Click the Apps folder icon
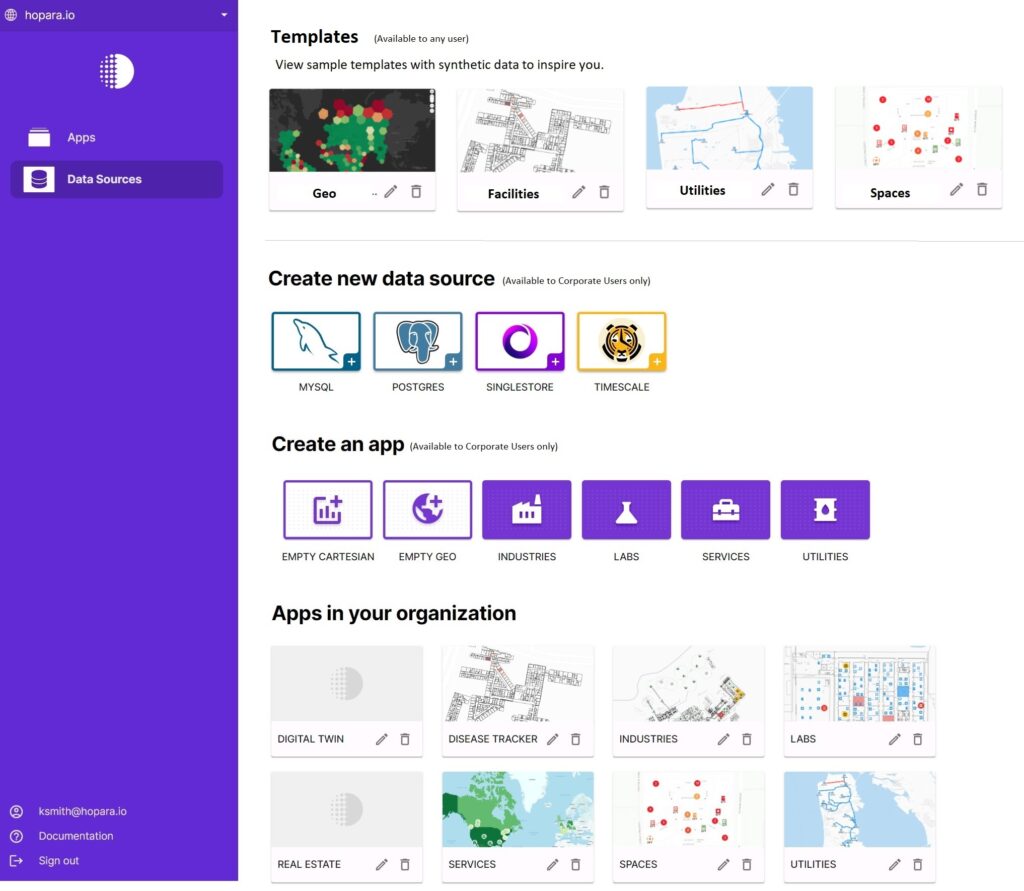 39,137
